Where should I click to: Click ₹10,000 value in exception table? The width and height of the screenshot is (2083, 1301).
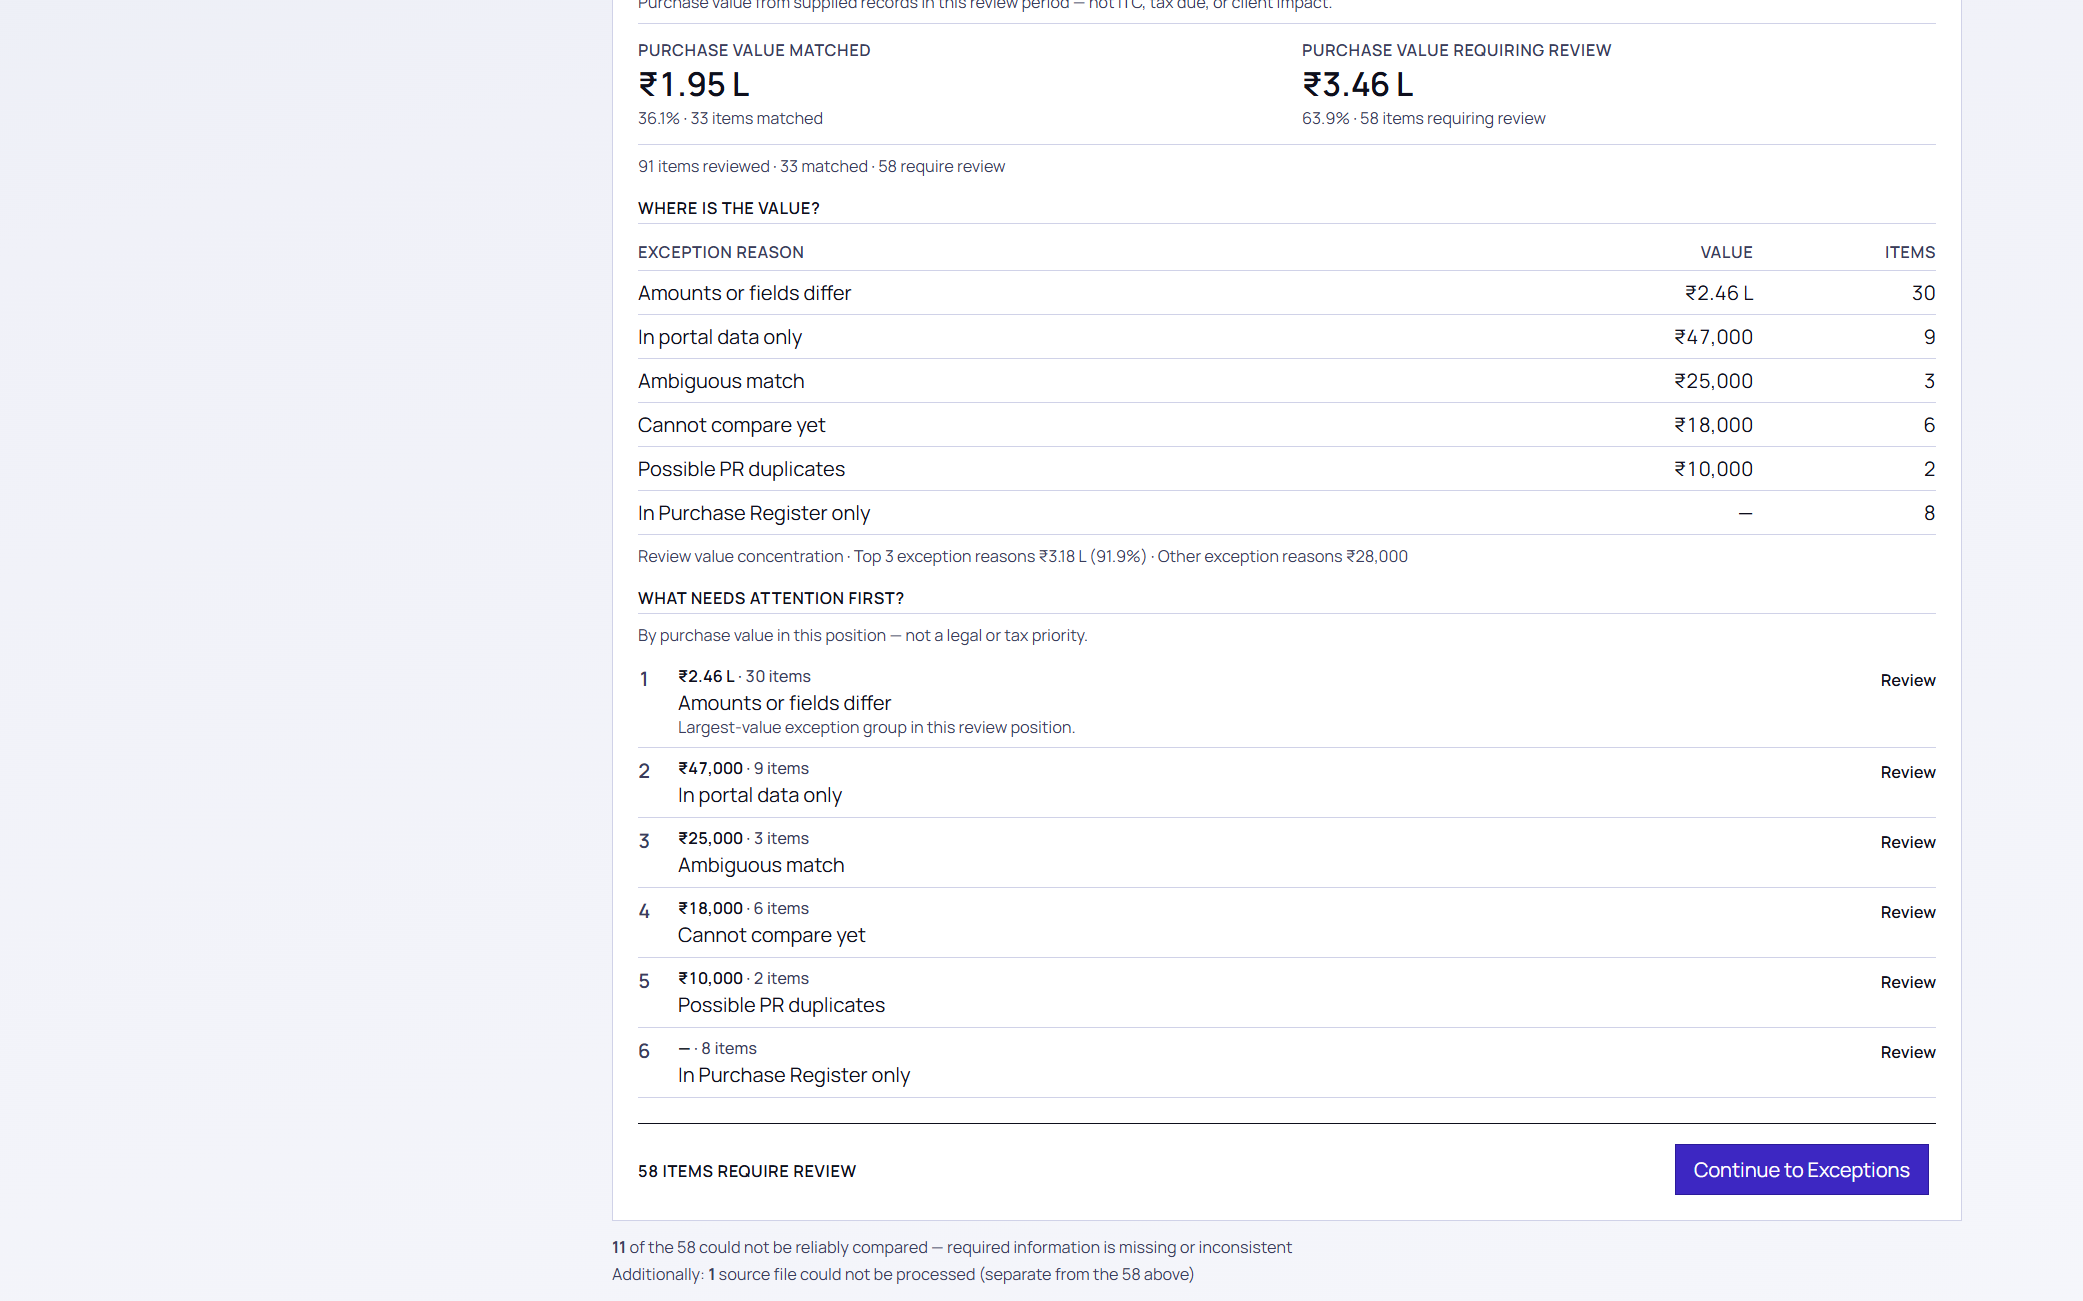pos(1713,469)
